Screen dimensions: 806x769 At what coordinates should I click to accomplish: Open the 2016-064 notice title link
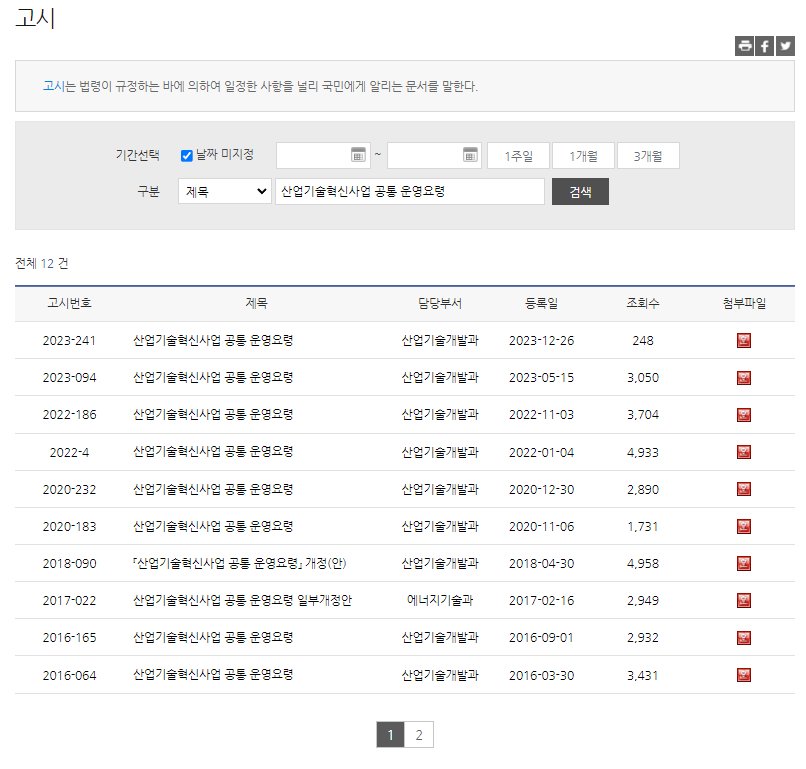pos(213,674)
